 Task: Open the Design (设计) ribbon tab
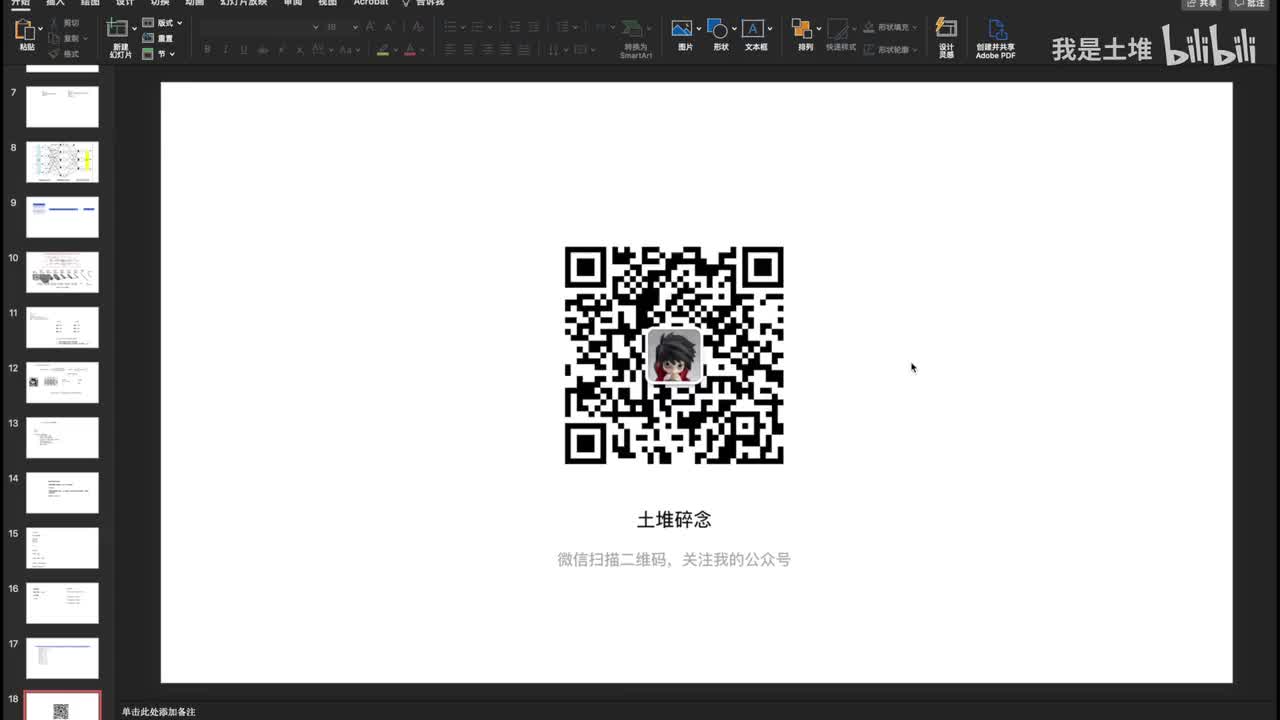tap(125, 3)
